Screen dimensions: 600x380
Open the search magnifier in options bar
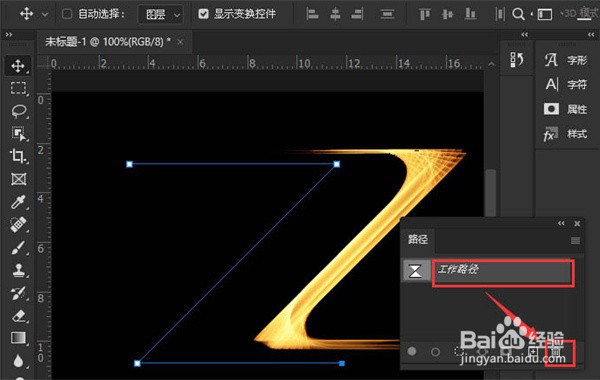tap(518, 15)
